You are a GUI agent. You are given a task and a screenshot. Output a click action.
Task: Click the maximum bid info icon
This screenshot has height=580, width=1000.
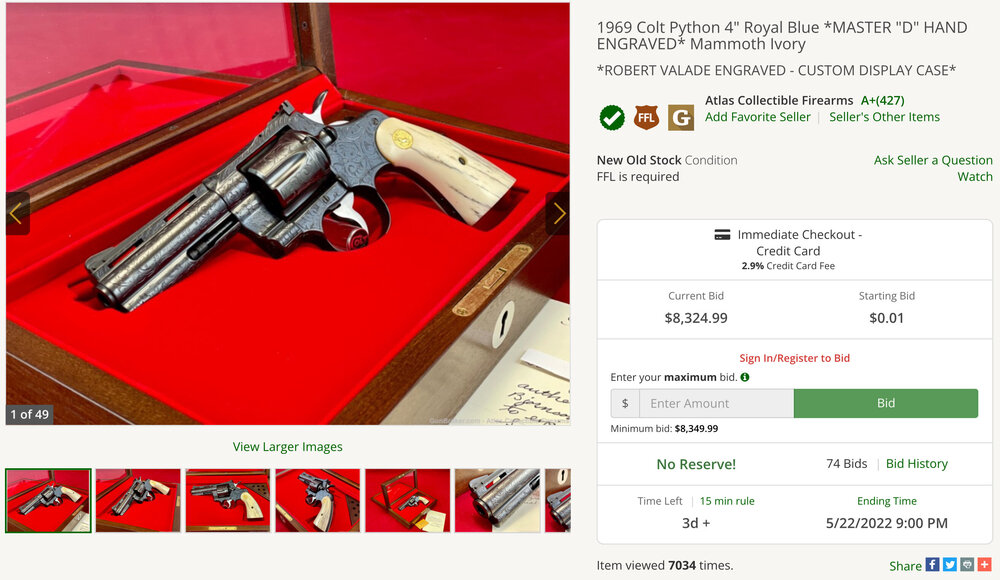[744, 377]
